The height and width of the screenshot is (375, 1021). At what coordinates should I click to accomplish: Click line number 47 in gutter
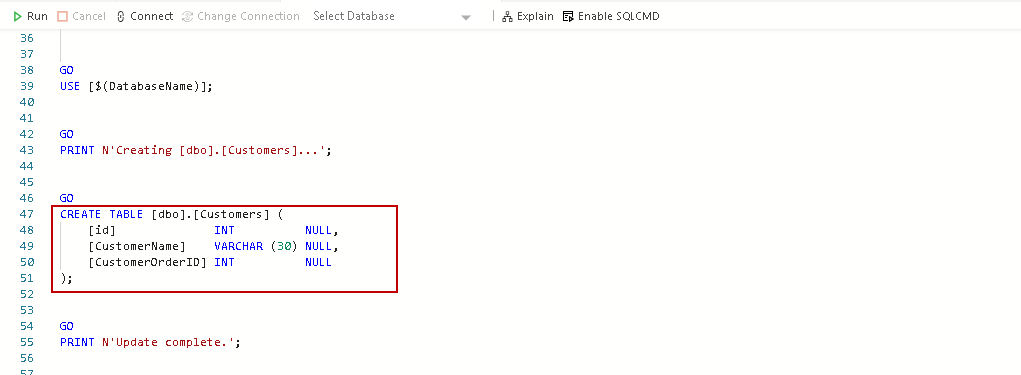point(27,214)
